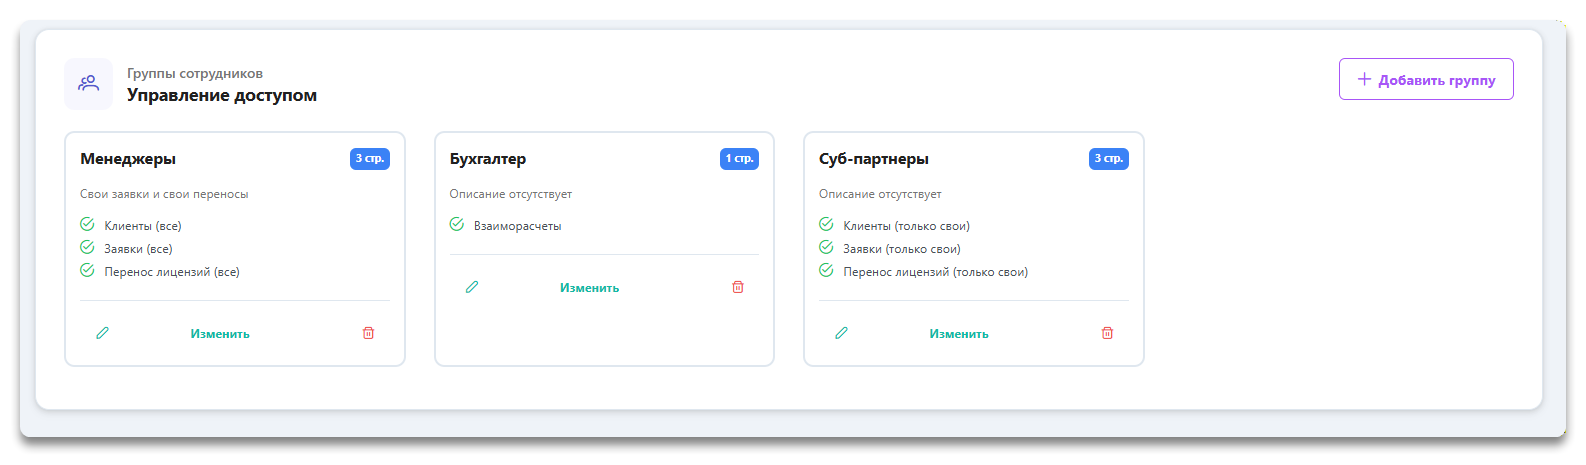Click checkmark next to Клиенты (все)

tap(87, 225)
